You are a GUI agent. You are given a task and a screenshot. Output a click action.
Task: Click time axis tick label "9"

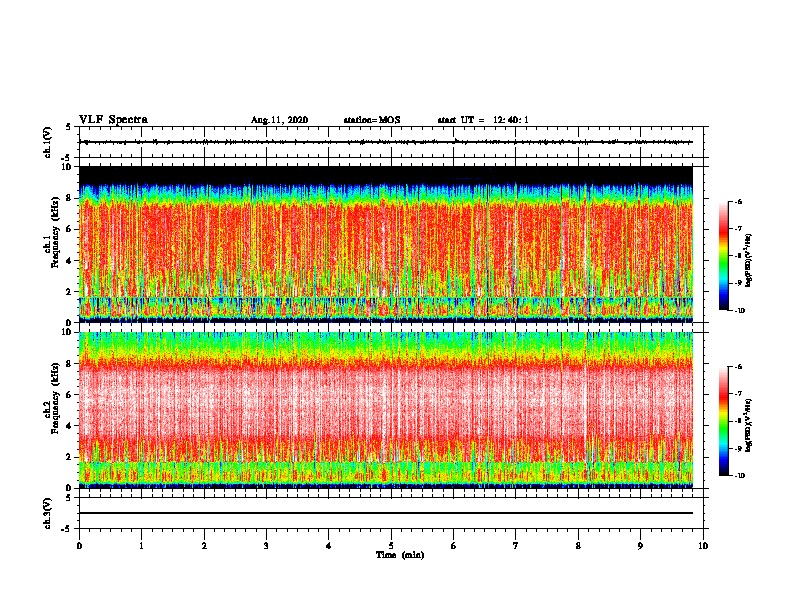tap(640, 546)
